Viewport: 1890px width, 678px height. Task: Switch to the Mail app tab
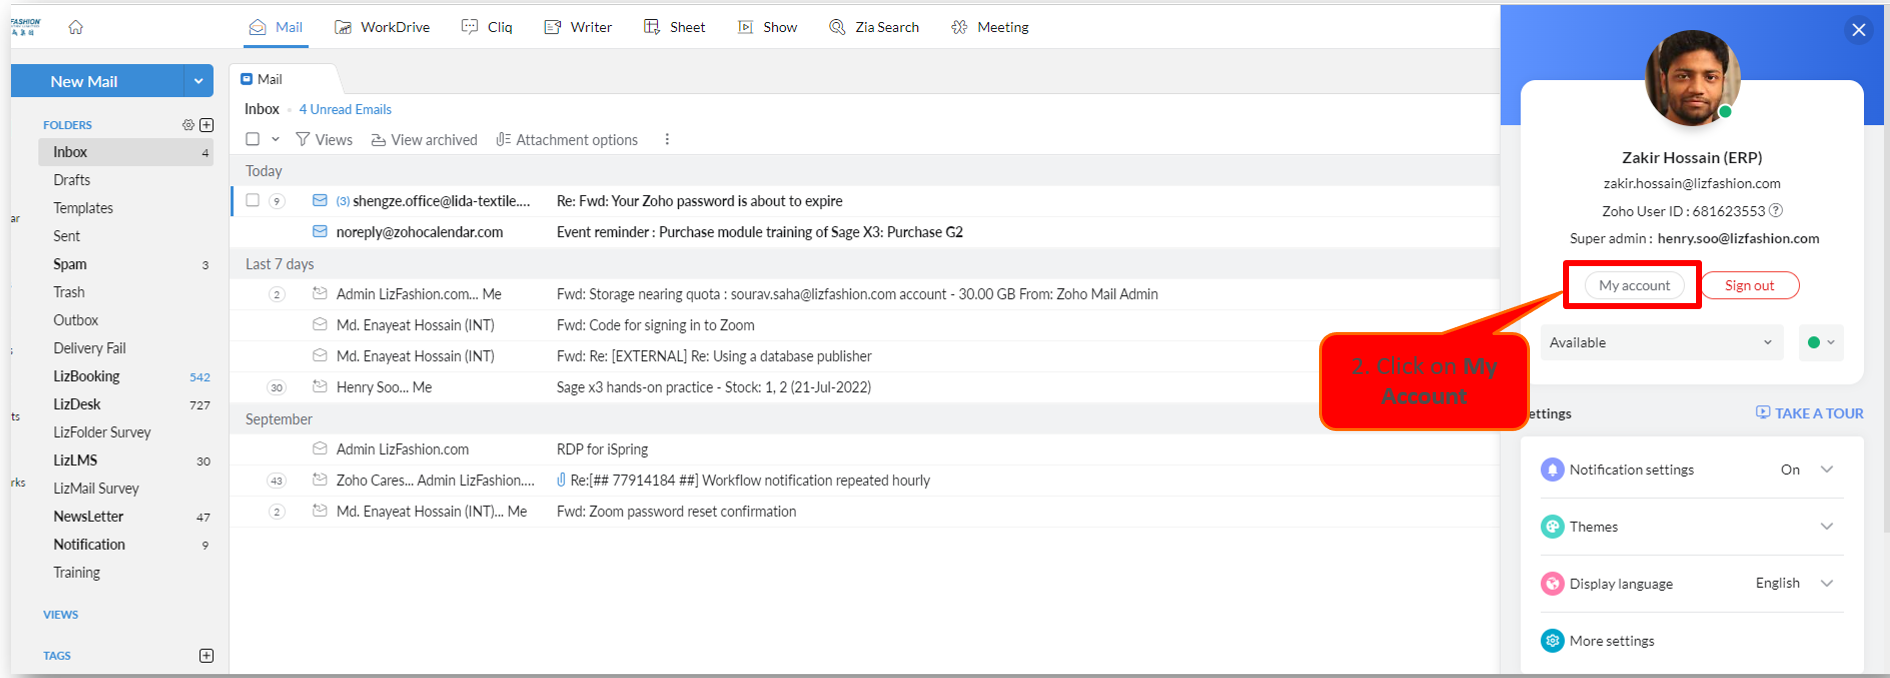276,27
